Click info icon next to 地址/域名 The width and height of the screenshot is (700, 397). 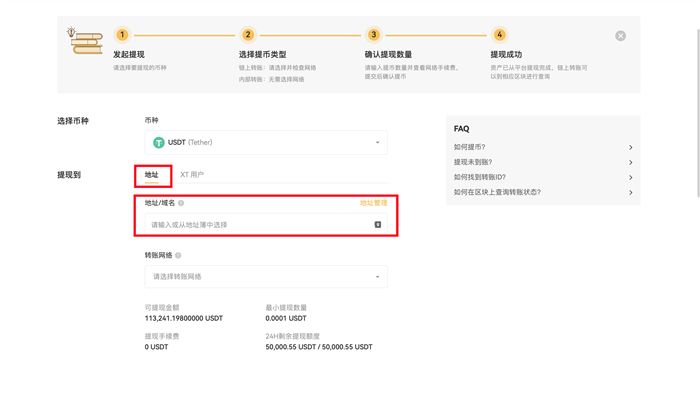181,203
